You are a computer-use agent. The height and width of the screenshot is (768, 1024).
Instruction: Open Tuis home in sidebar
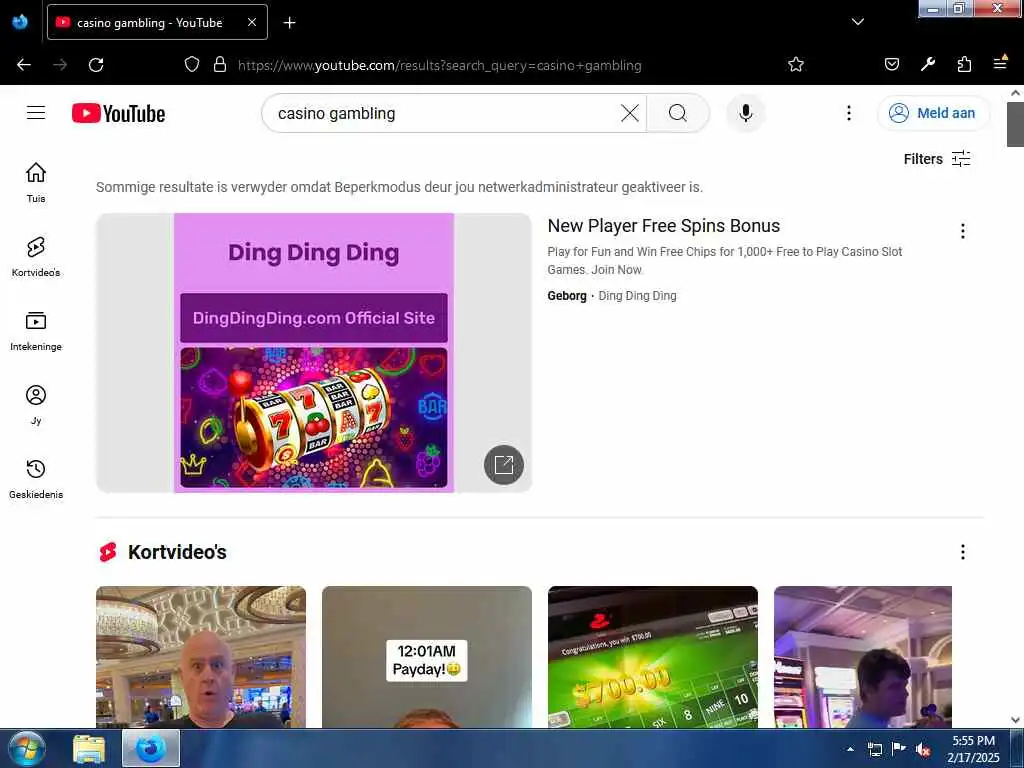pyautogui.click(x=36, y=183)
